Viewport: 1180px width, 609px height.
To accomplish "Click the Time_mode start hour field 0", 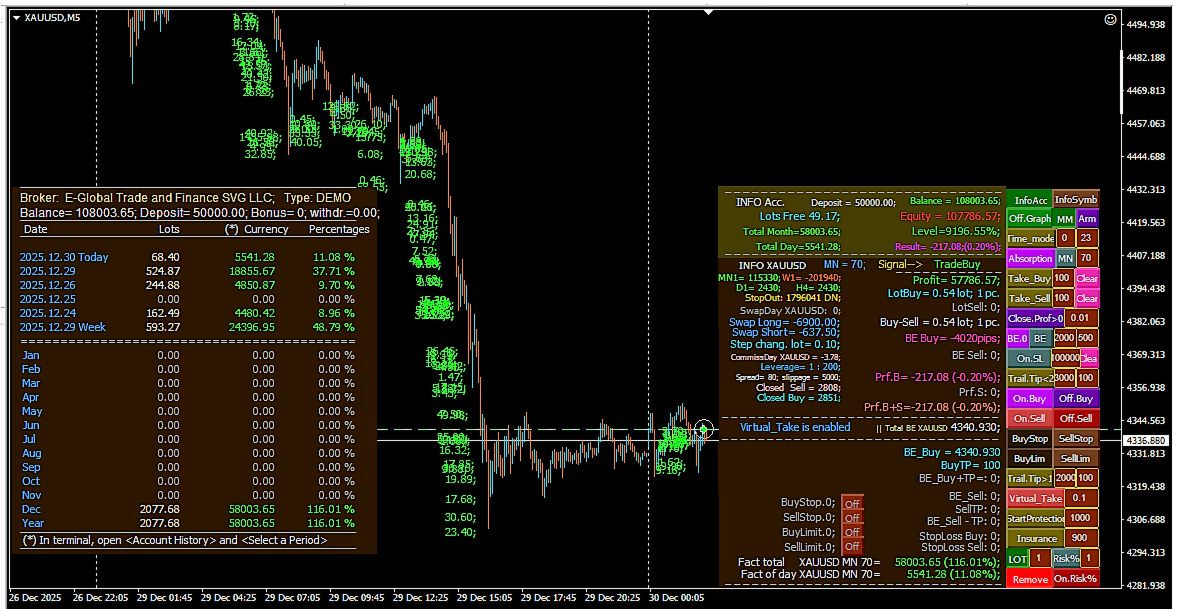I will pyautogui.click(x=1065, y=238).
